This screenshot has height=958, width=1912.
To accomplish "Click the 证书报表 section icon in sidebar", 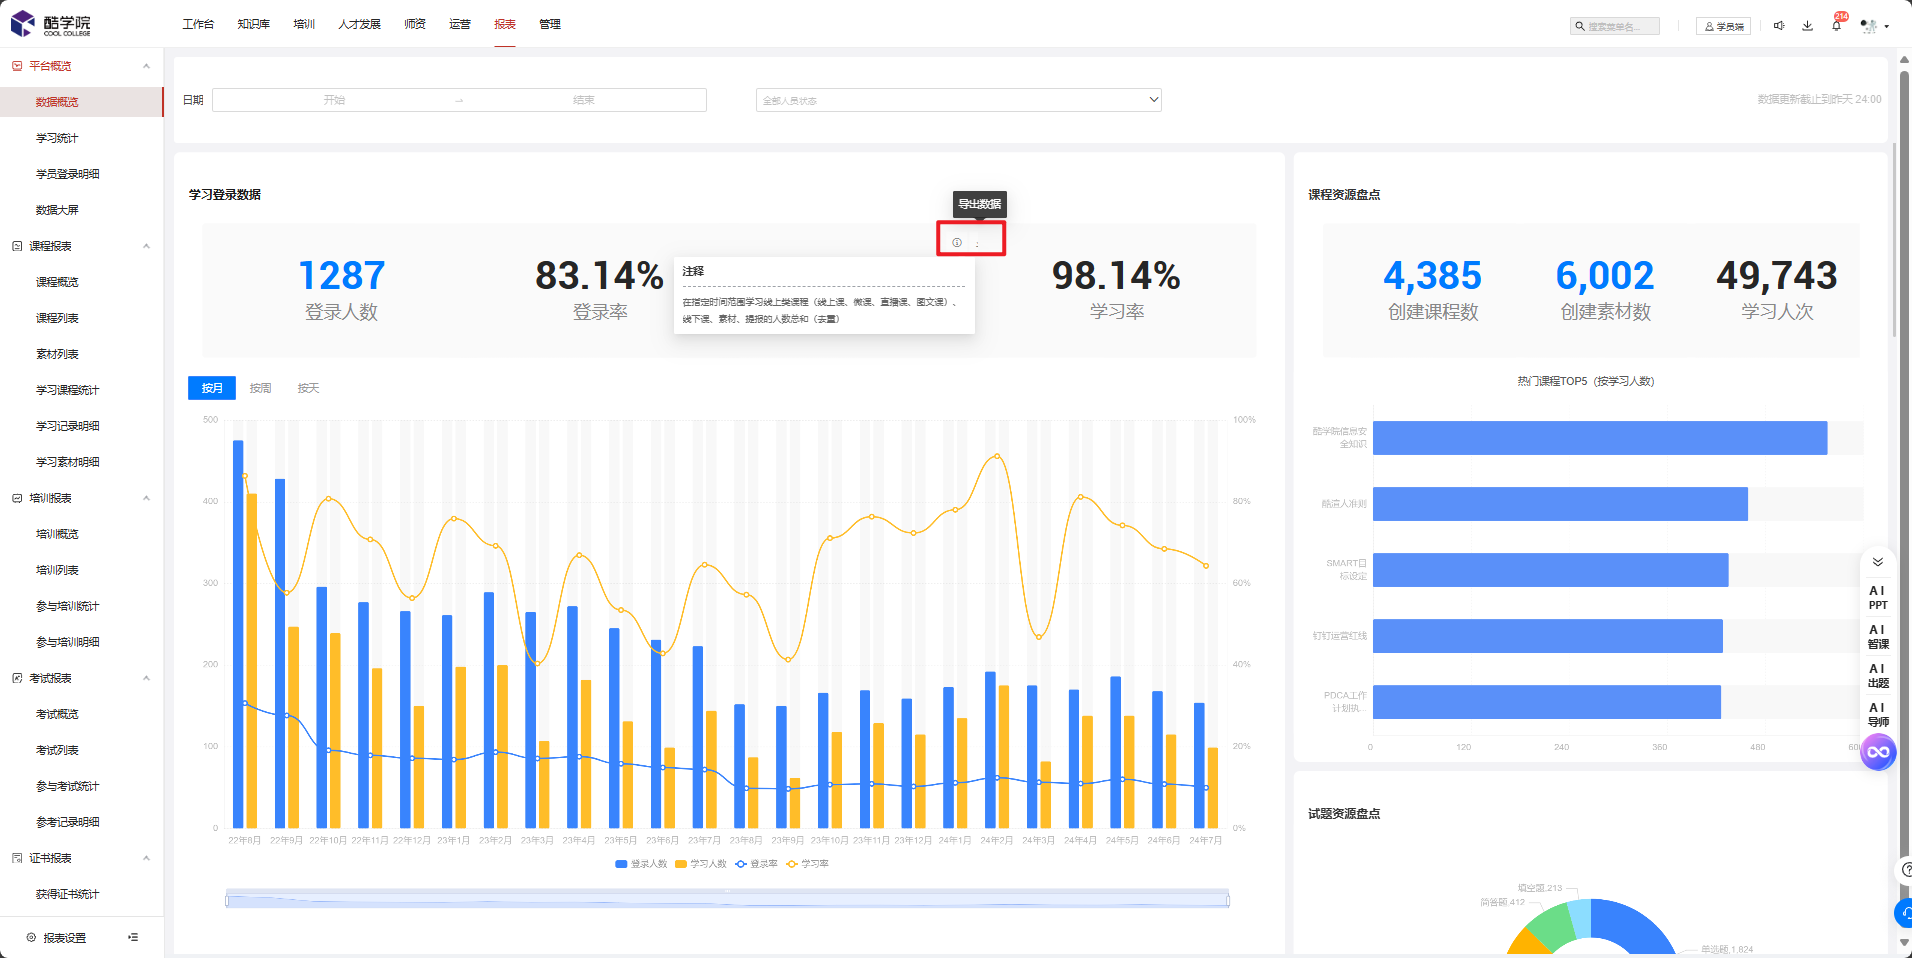I will coord(17,858).
